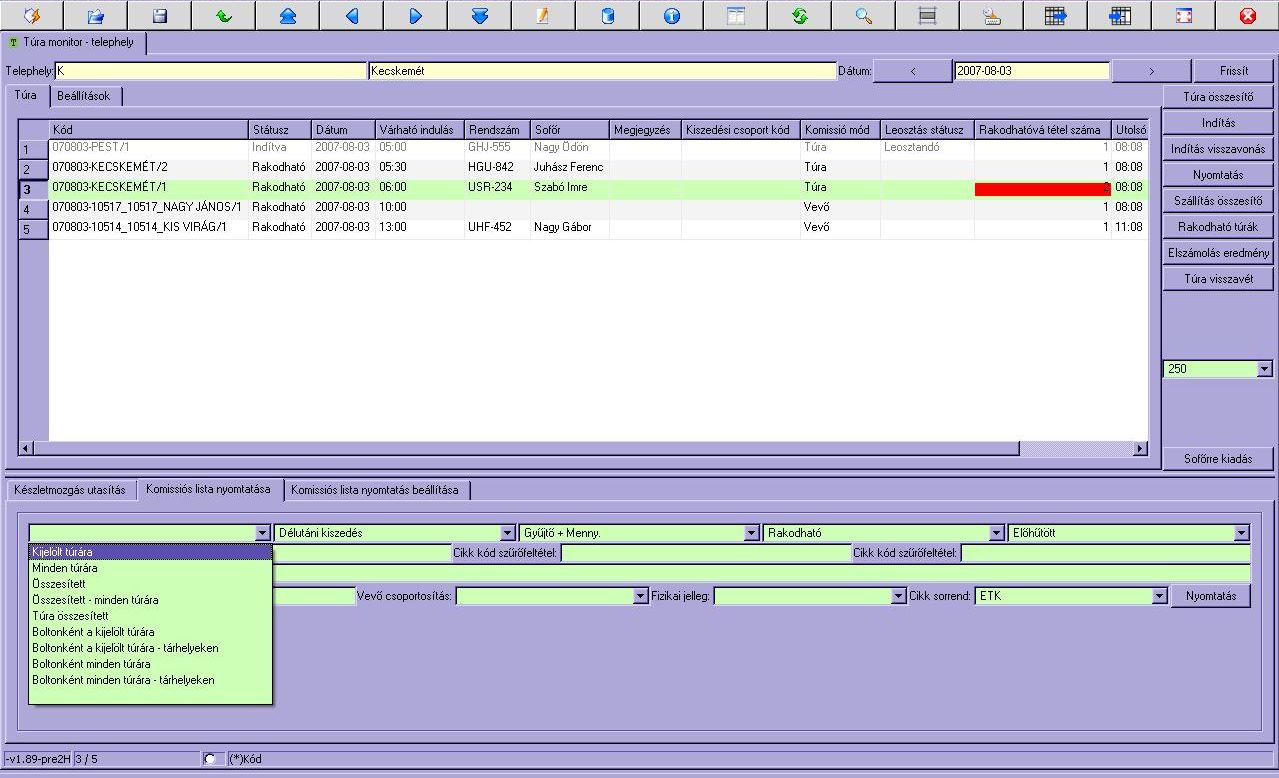The height and width of the screenshot is (778, 1279).
Task: Select 'Minden túrára' from the open list
Action: (65, 568)
